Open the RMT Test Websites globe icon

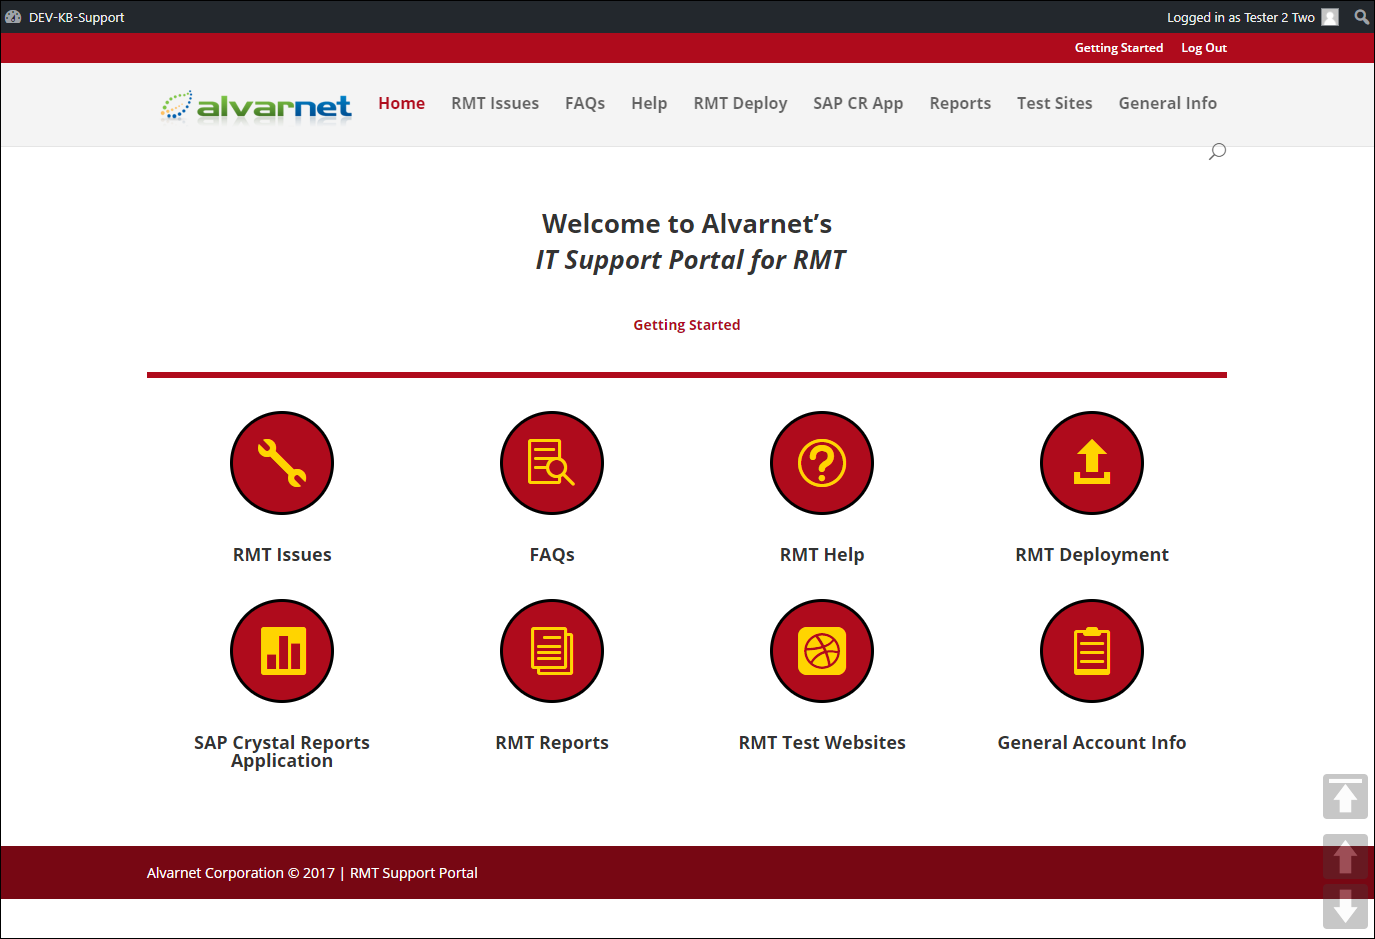[x=822, y=651]
